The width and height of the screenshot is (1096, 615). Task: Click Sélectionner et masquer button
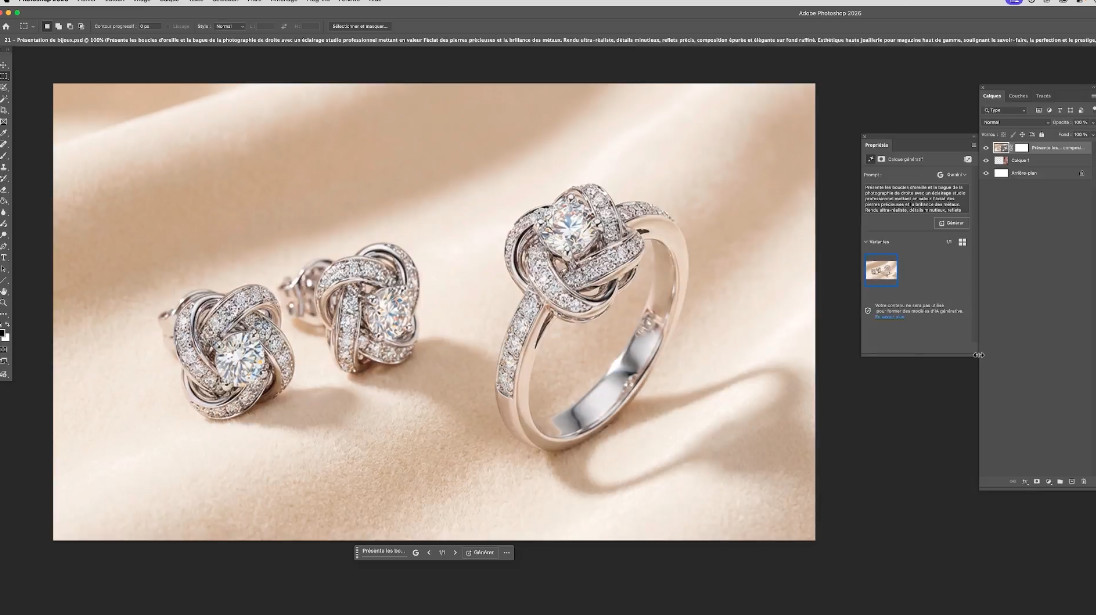360,26
